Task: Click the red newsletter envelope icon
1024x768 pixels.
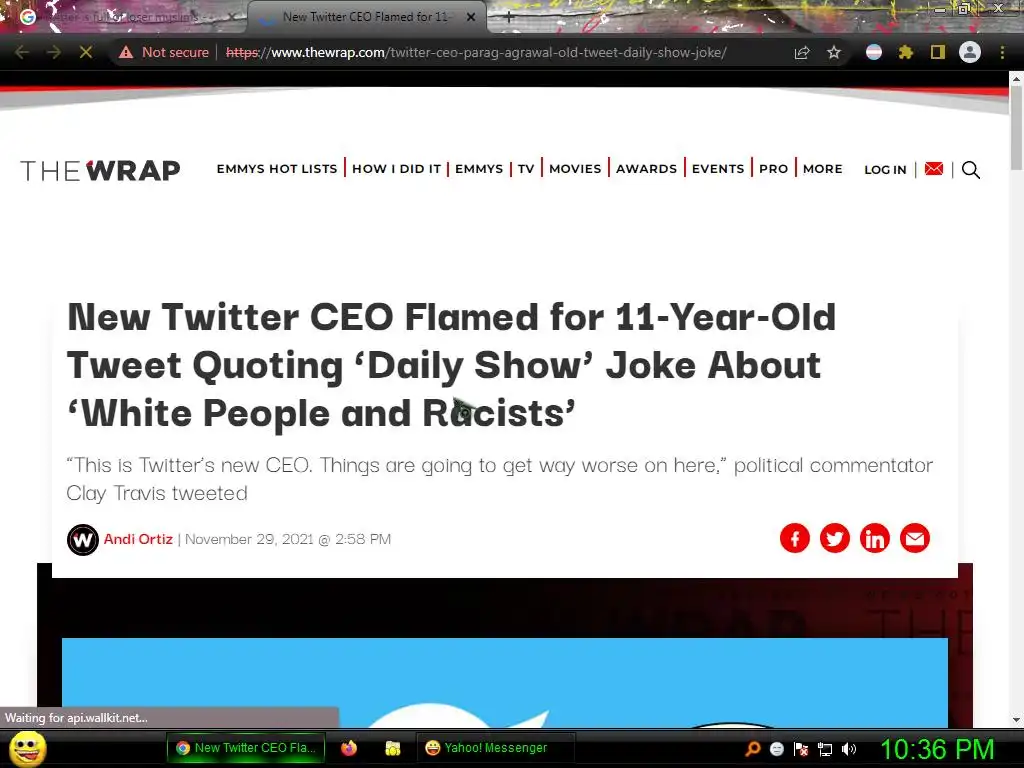Action: point(934,169)
